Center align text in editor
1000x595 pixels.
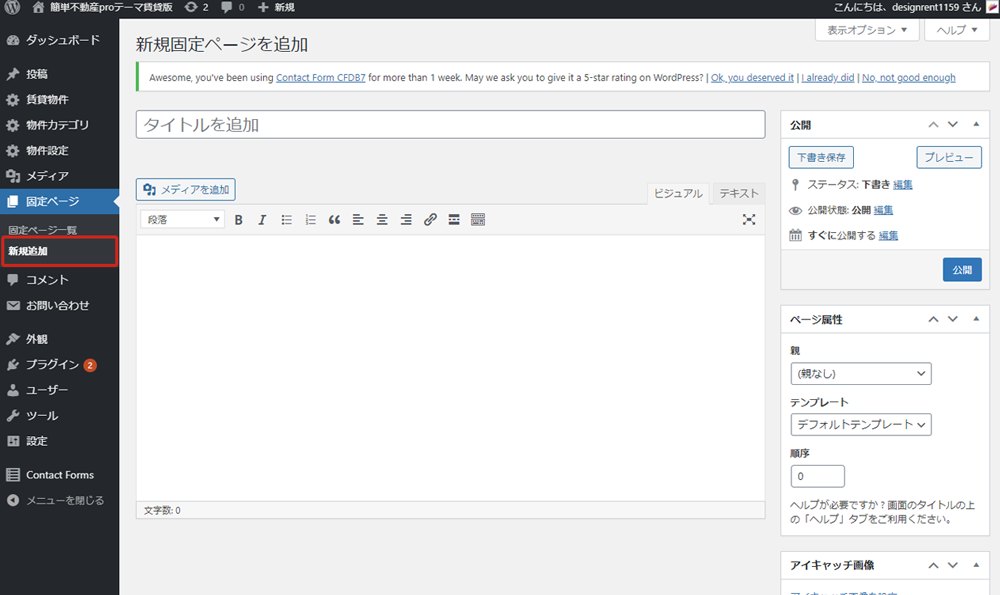click(382, 220)
